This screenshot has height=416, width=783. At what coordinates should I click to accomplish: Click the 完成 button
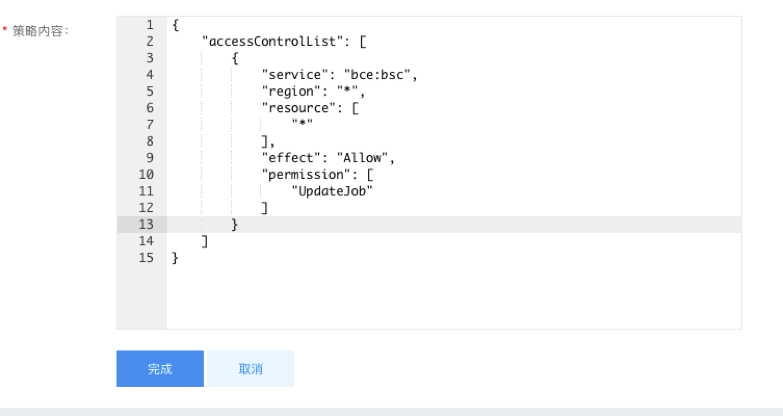click(160, 369)
